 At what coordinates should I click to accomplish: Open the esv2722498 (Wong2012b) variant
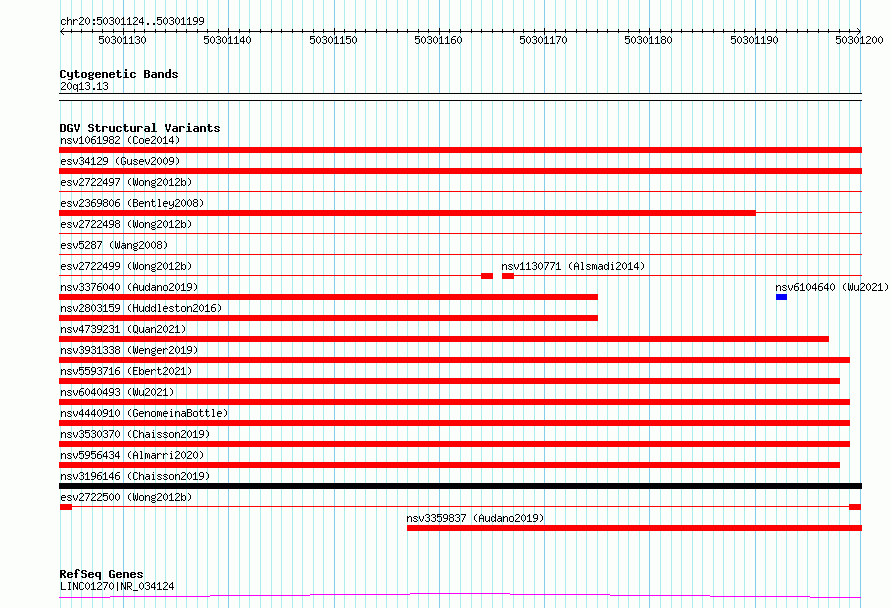click(x=126, y=224)
